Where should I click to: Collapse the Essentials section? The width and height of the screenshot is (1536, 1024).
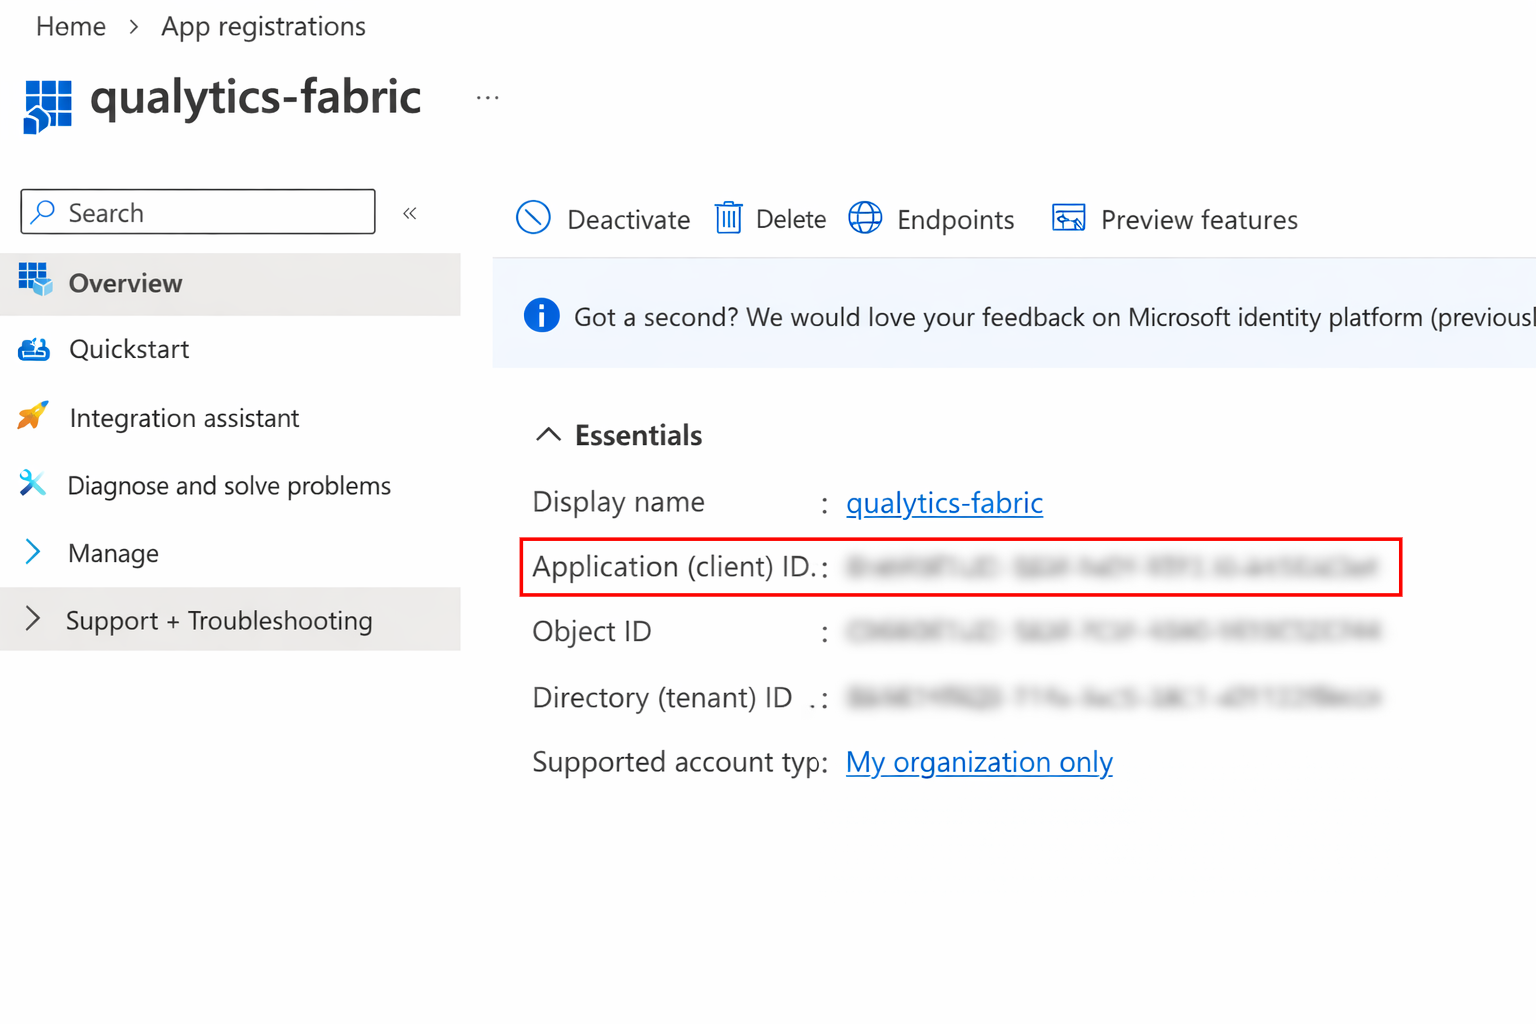click(x=548, y=434)
